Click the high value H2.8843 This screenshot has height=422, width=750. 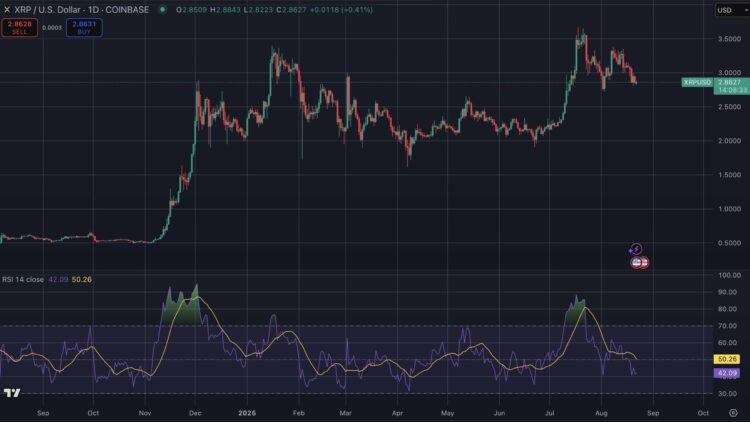click(x=225, y=10)
